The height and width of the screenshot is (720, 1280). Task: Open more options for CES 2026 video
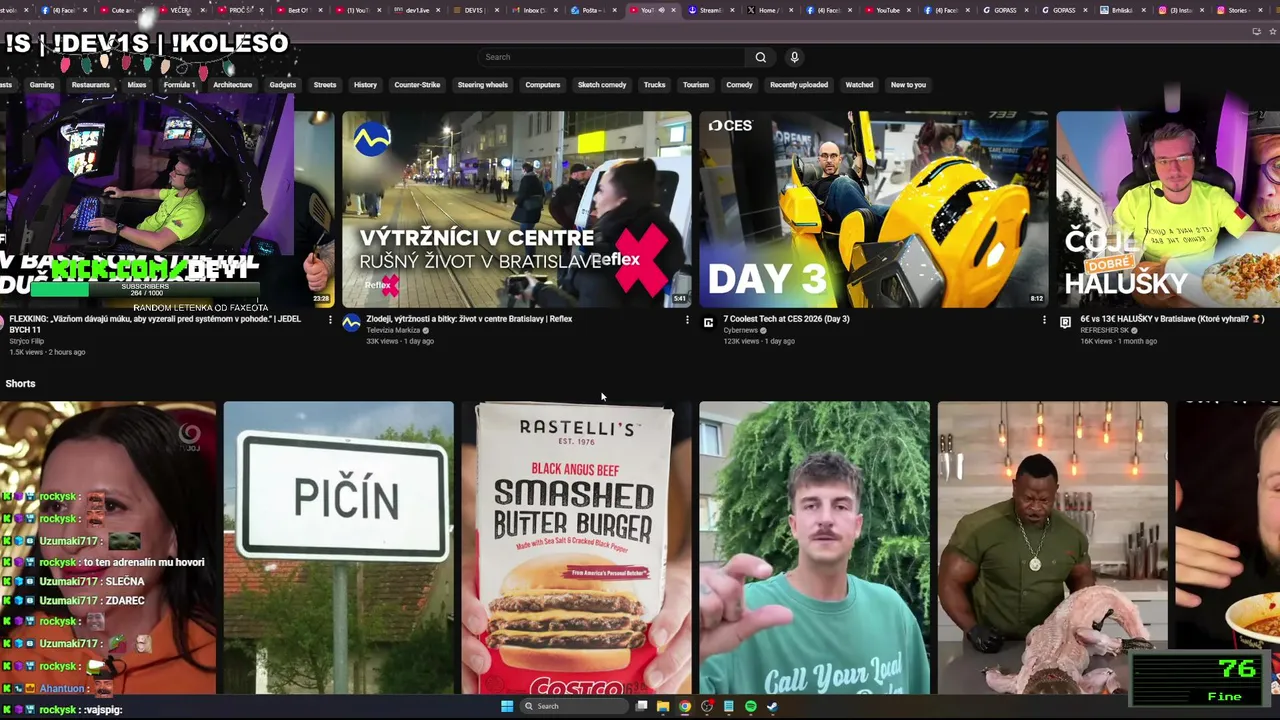(x=1044, y=320)
